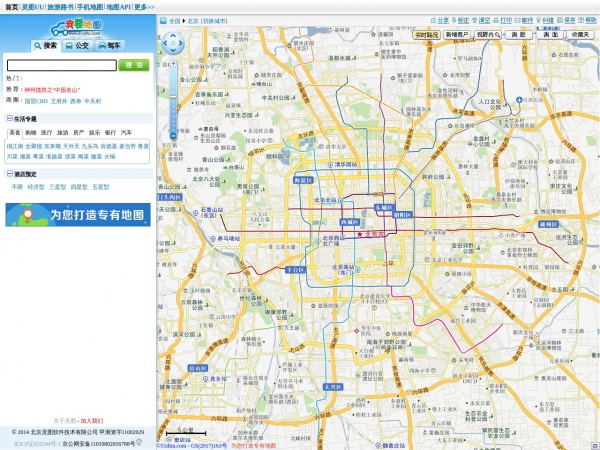Switch to the 公交 bus tab
The width and height of the screenshot is (600, 450).
78,46
